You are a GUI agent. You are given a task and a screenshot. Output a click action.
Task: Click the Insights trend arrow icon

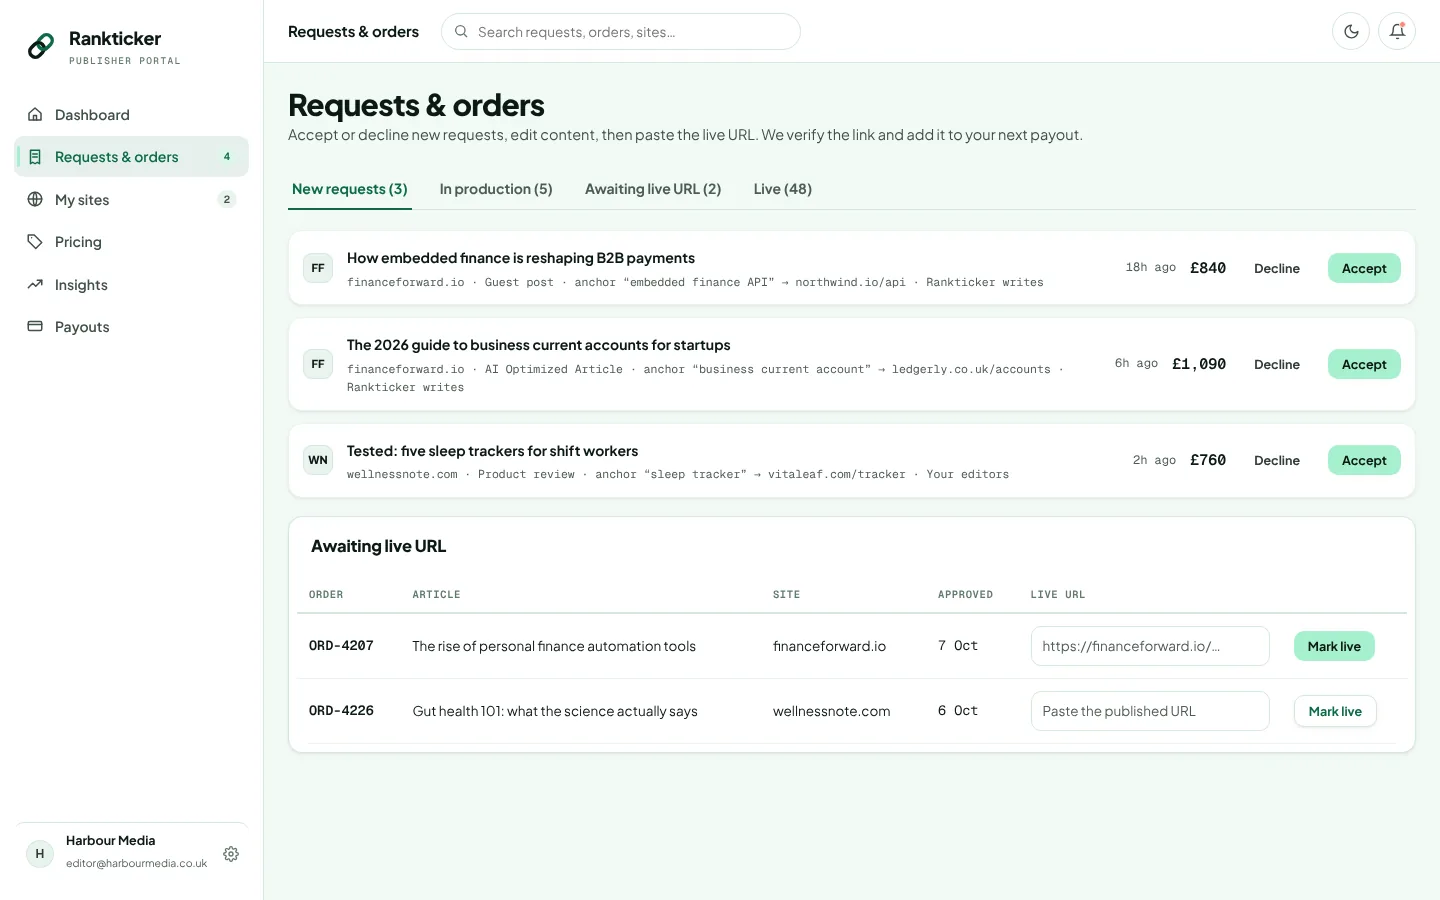point(35,284)
